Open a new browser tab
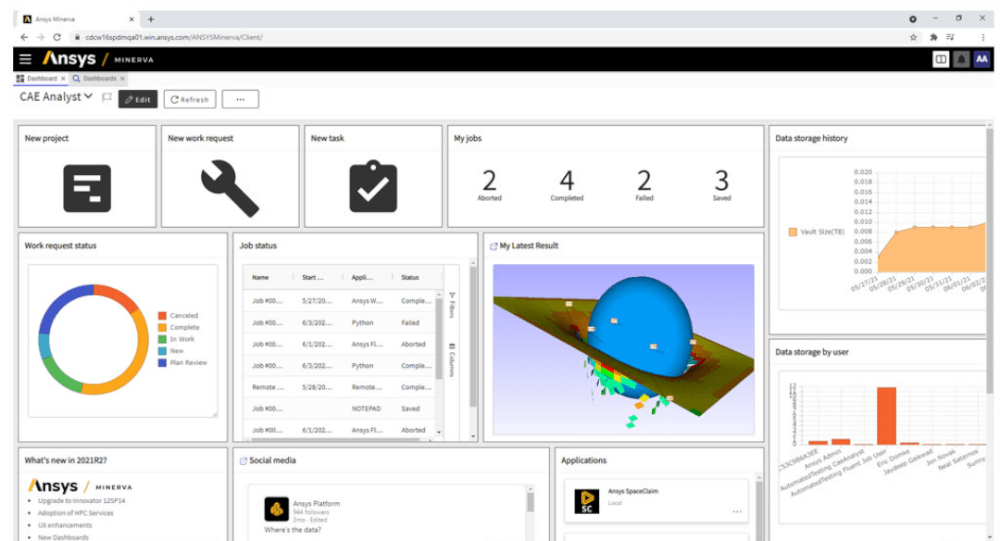This screenshot has width=1000, height=541. [151, 19]
